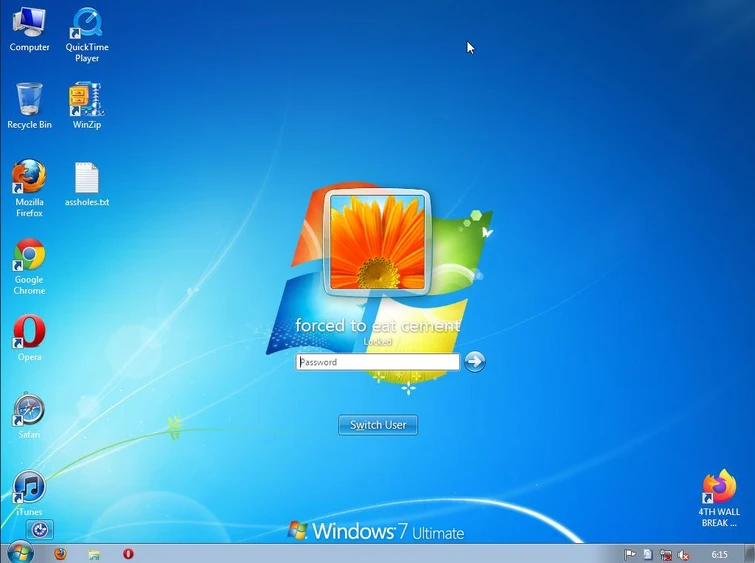The image size is (755, 563).
Task: Open the iTunes desktop shortcut
Action: pos(29,493)
